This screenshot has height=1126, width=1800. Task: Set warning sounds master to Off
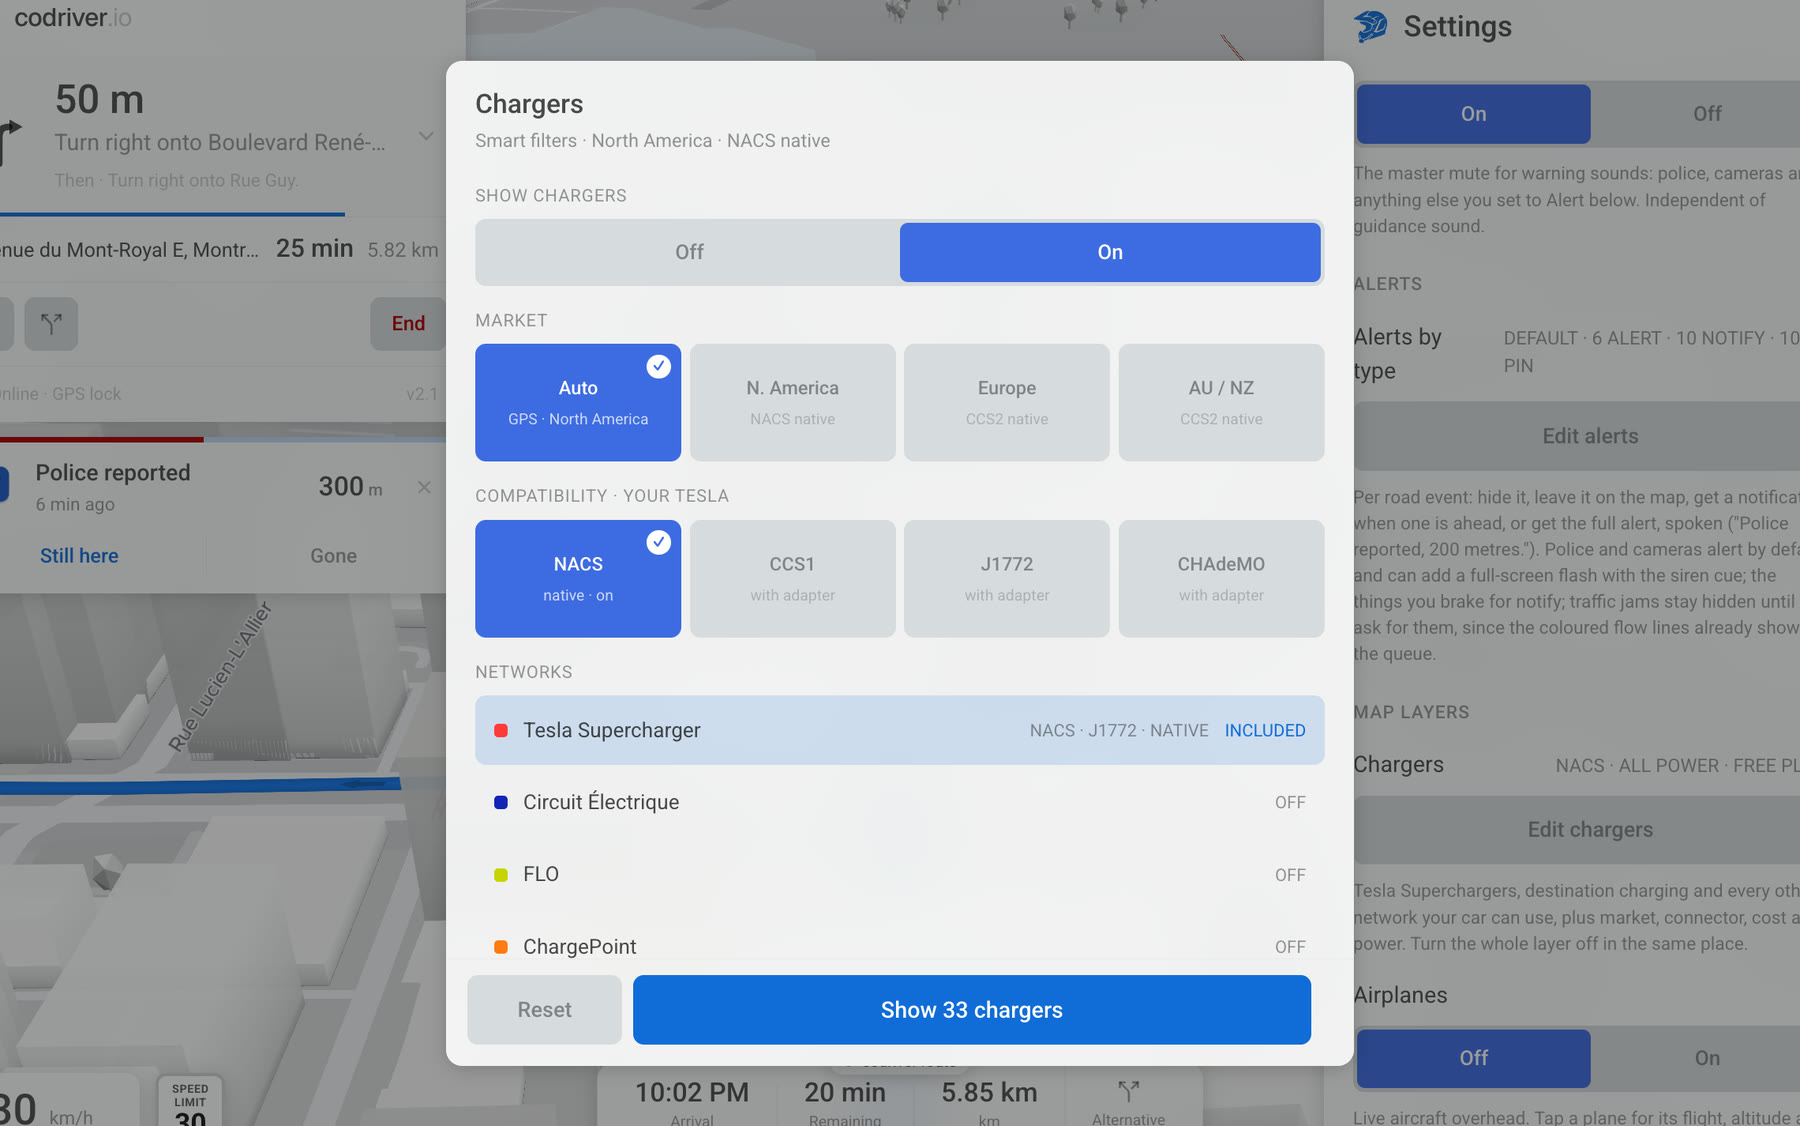tap(1707, 114)
